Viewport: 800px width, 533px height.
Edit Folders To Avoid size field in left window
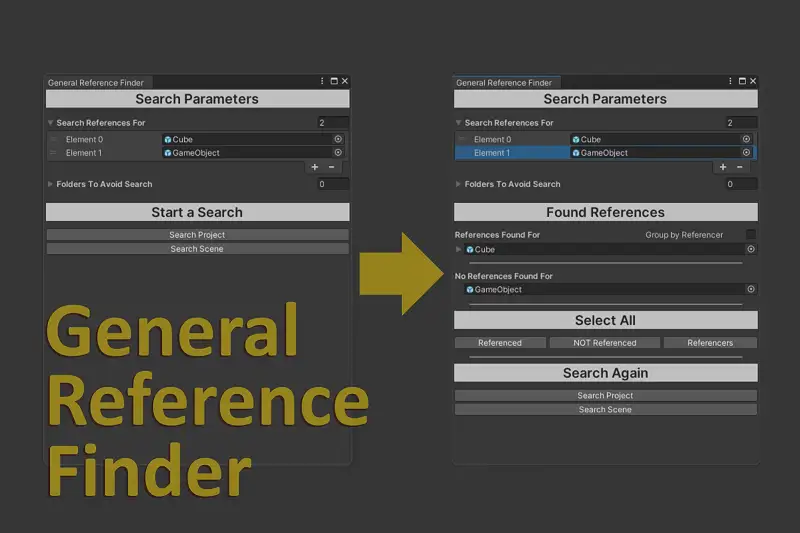(333, 184)
